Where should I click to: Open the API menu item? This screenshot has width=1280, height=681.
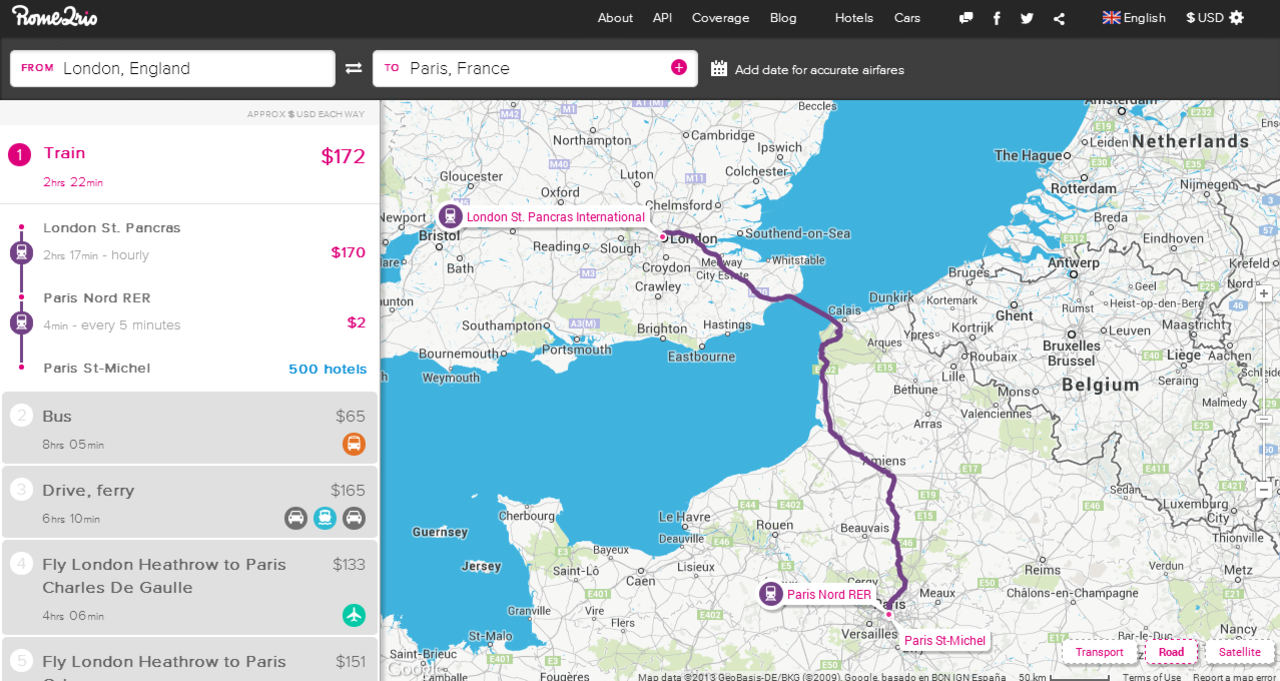[662, 17]
